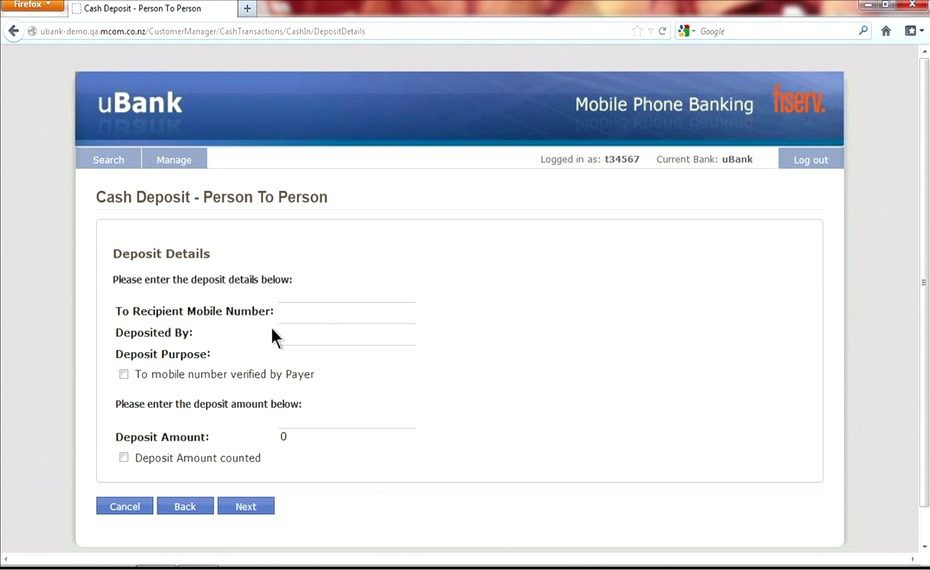Click the uBank logo

click(140, 103)
